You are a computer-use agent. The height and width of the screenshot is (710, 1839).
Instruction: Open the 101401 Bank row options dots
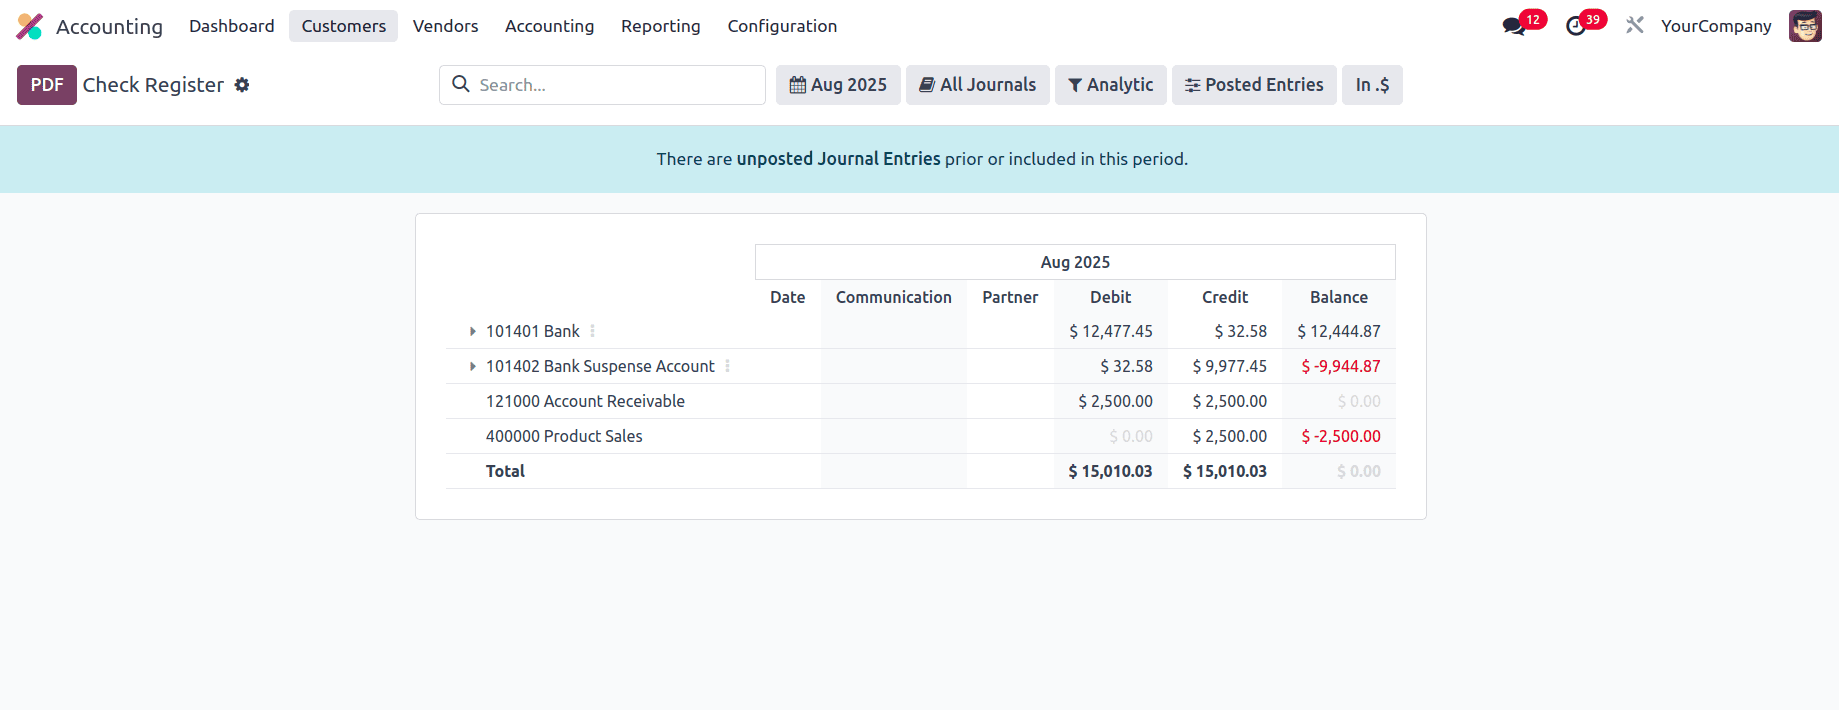tap(593, 331)
